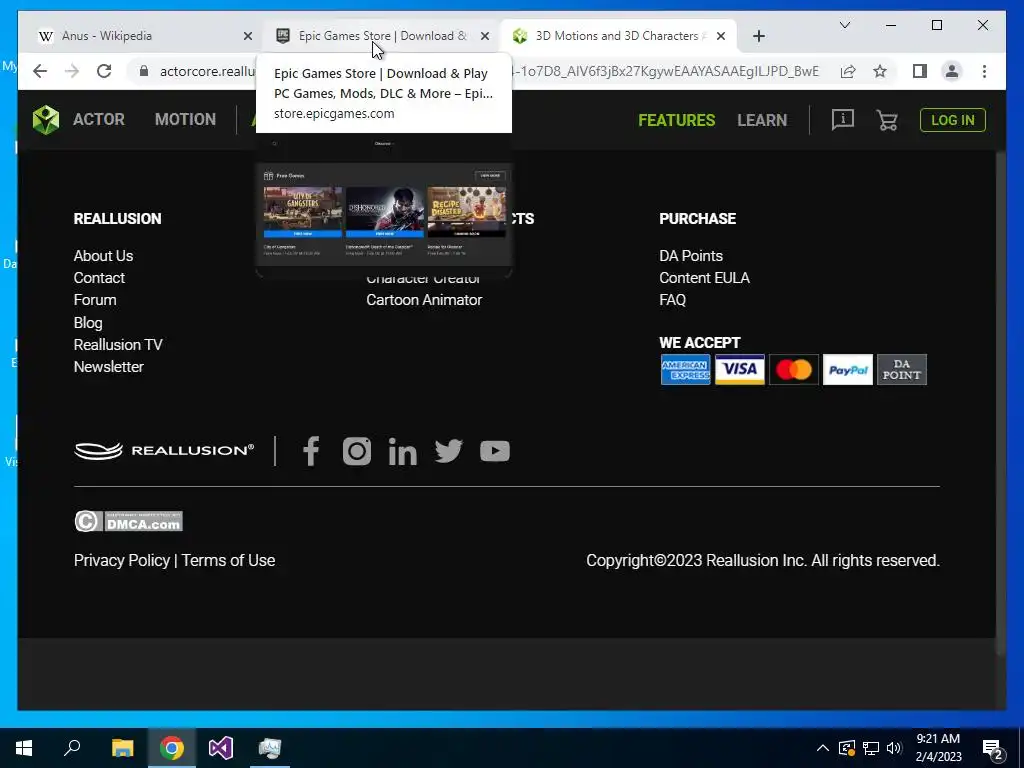Viewport: 1024px width, 768px height.
Task: Open Reallusion Twitter icon
Action: [449, 451]
